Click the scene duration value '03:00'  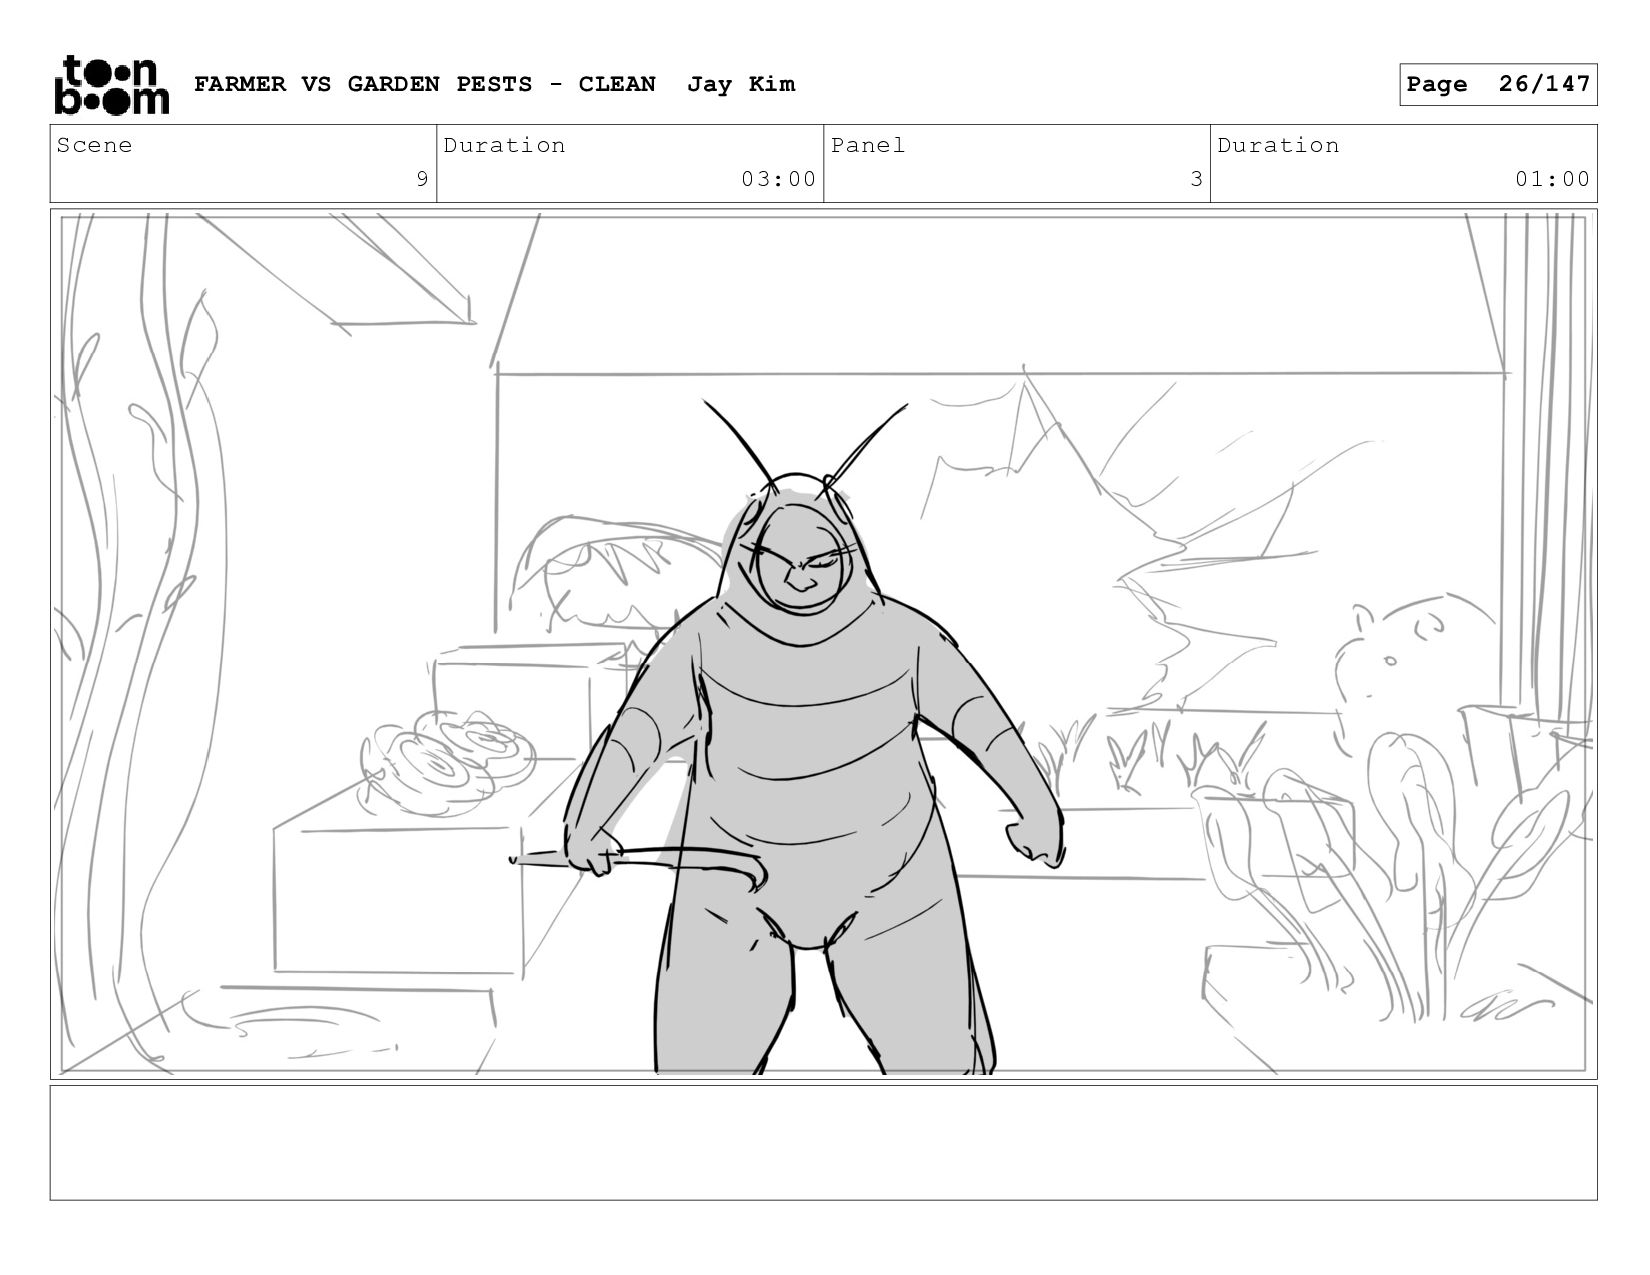[x=779, y=179]
